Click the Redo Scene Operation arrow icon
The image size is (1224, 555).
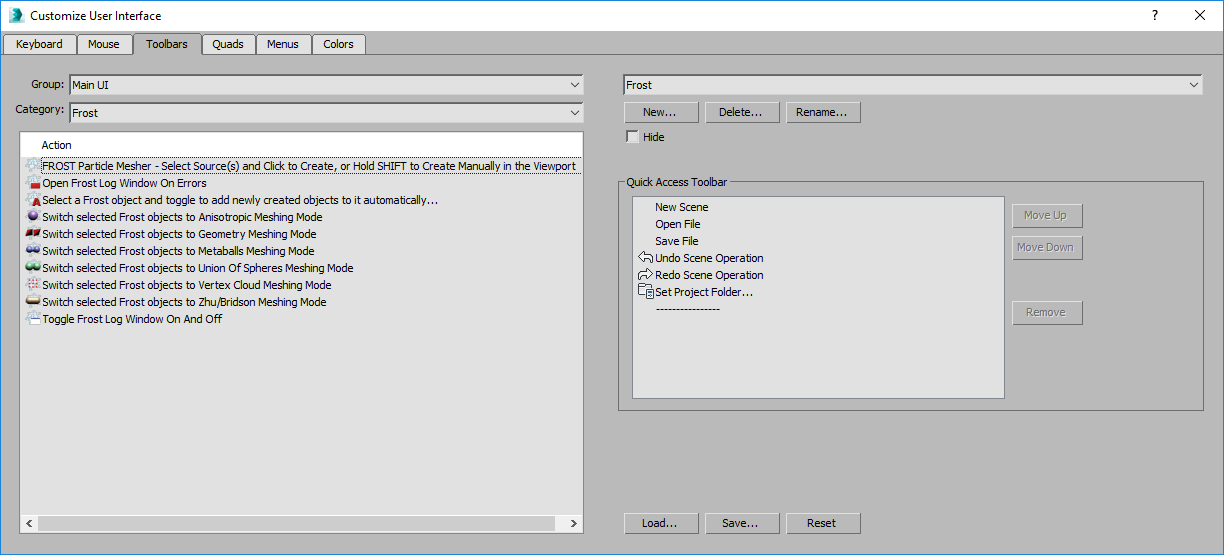pyautogui.click(x=645, y=275)
